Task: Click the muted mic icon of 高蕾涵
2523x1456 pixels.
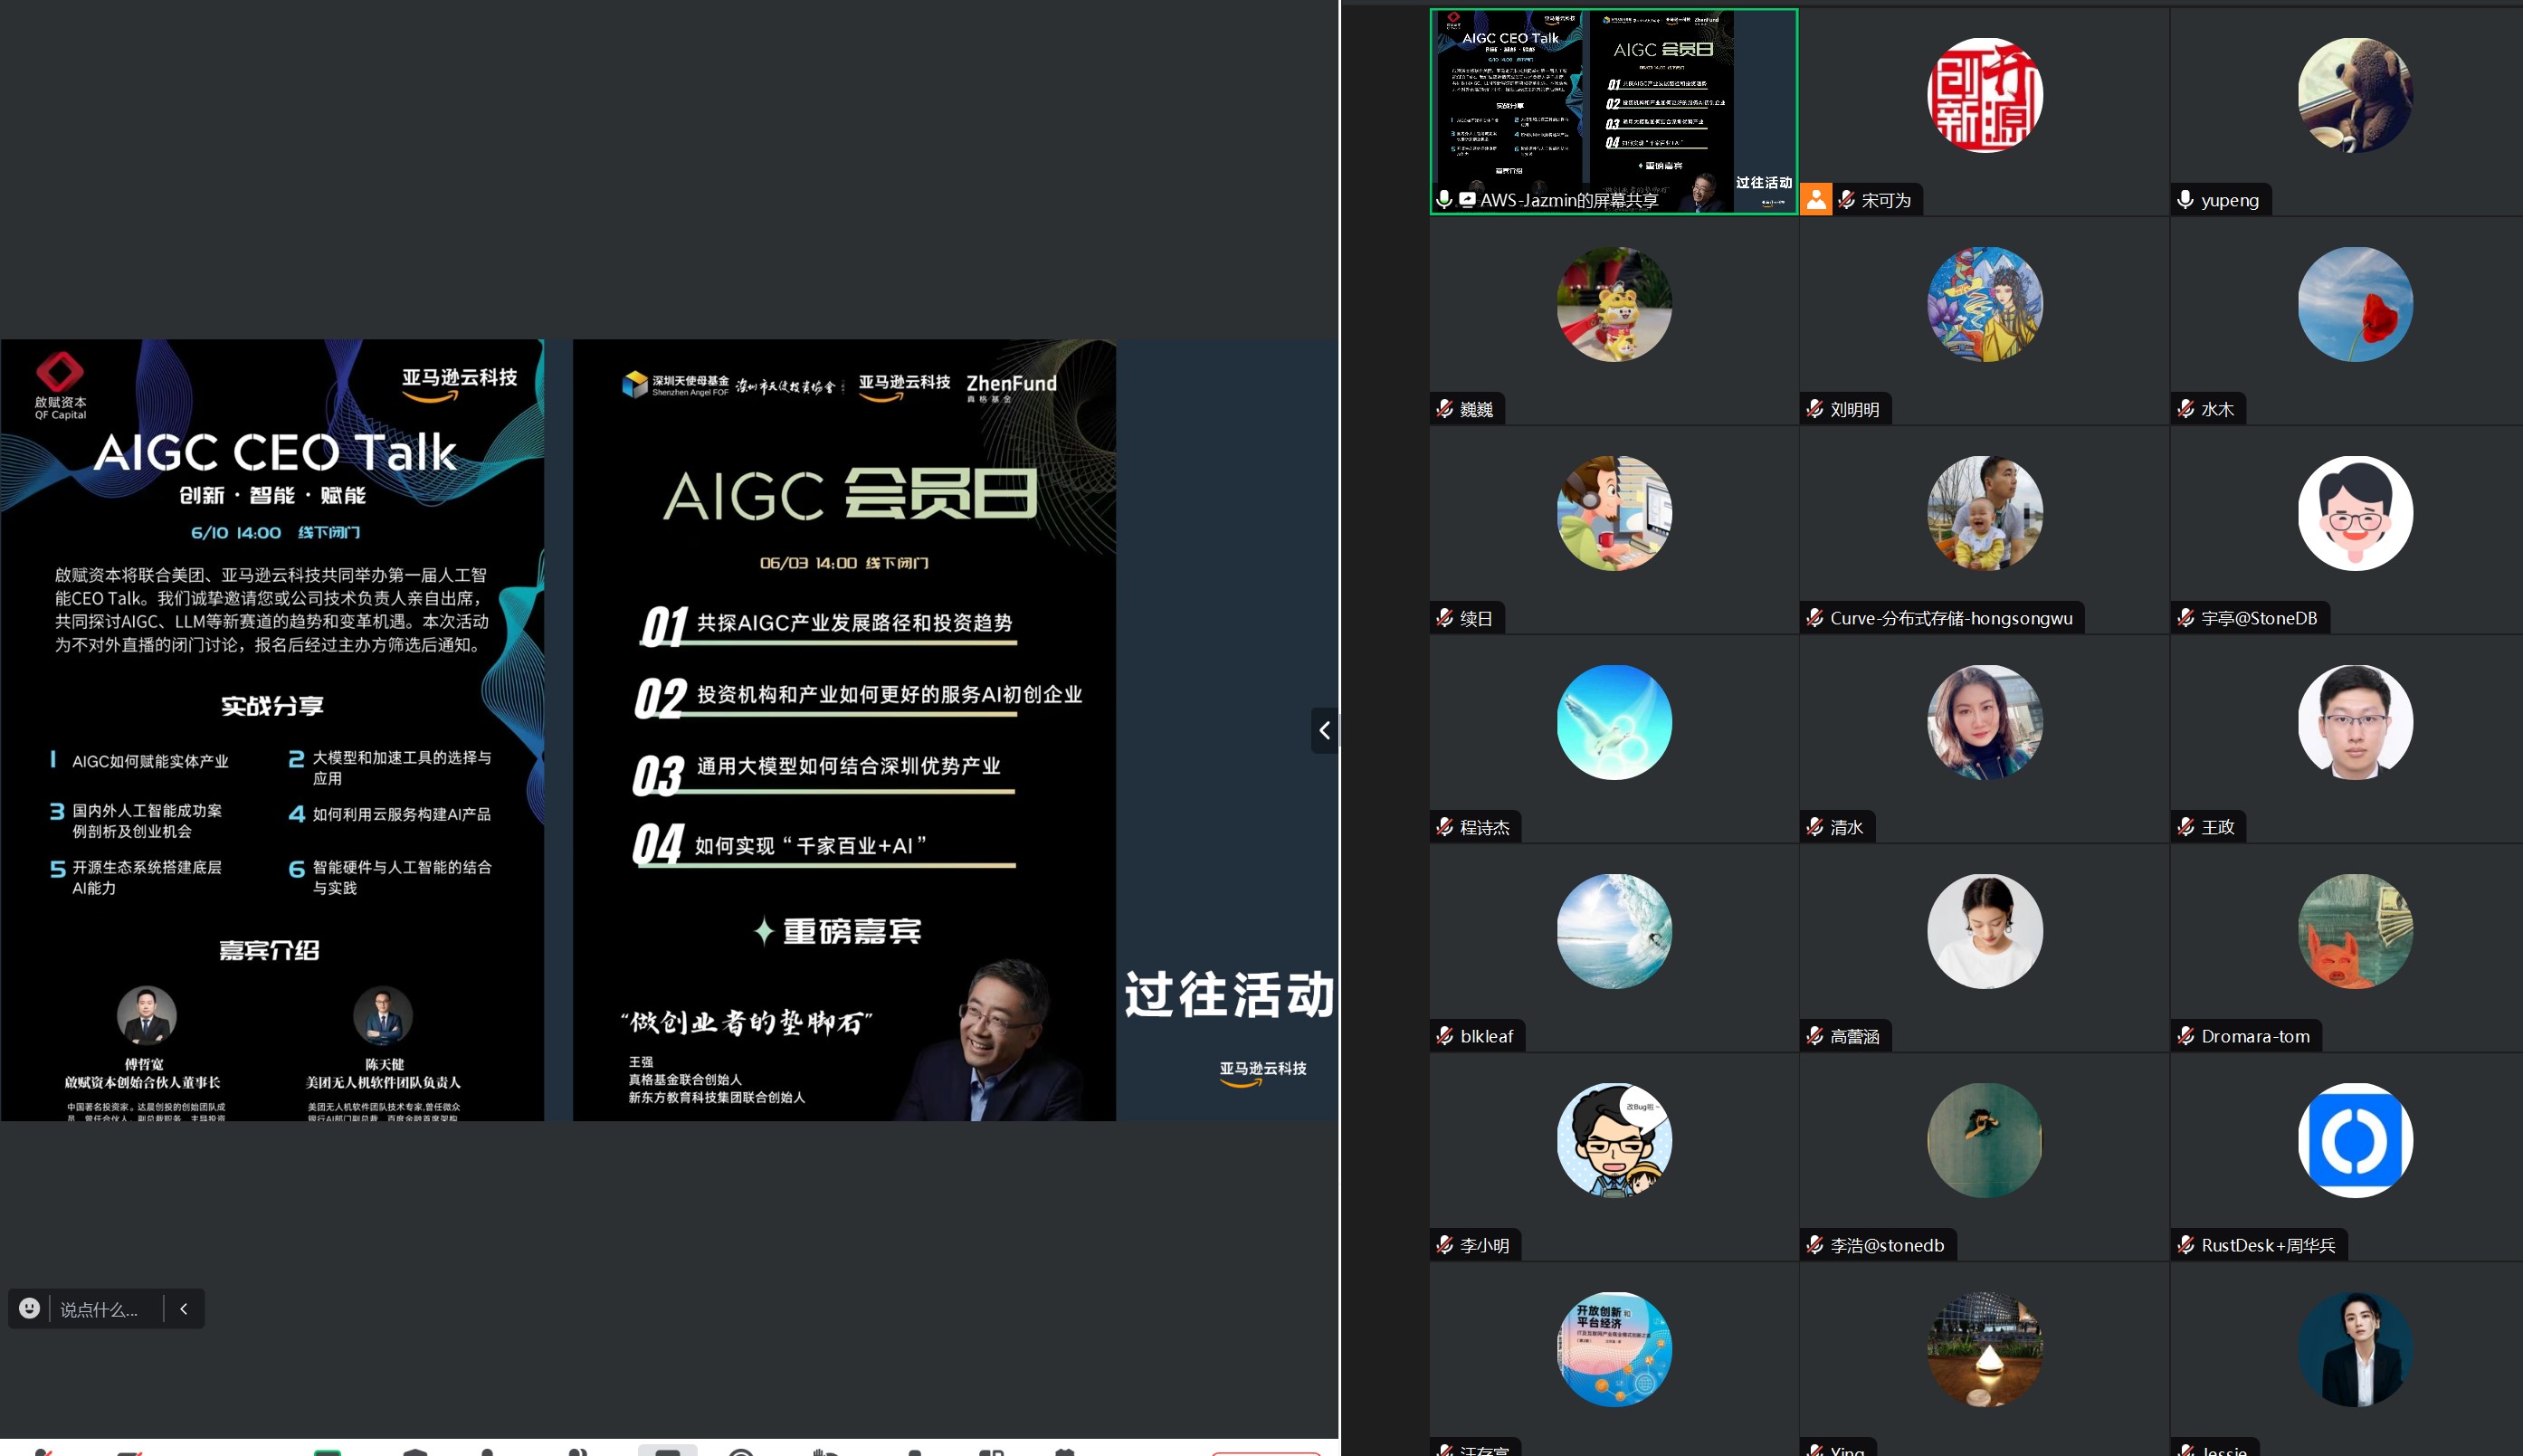Action: pos(1815,1036)
